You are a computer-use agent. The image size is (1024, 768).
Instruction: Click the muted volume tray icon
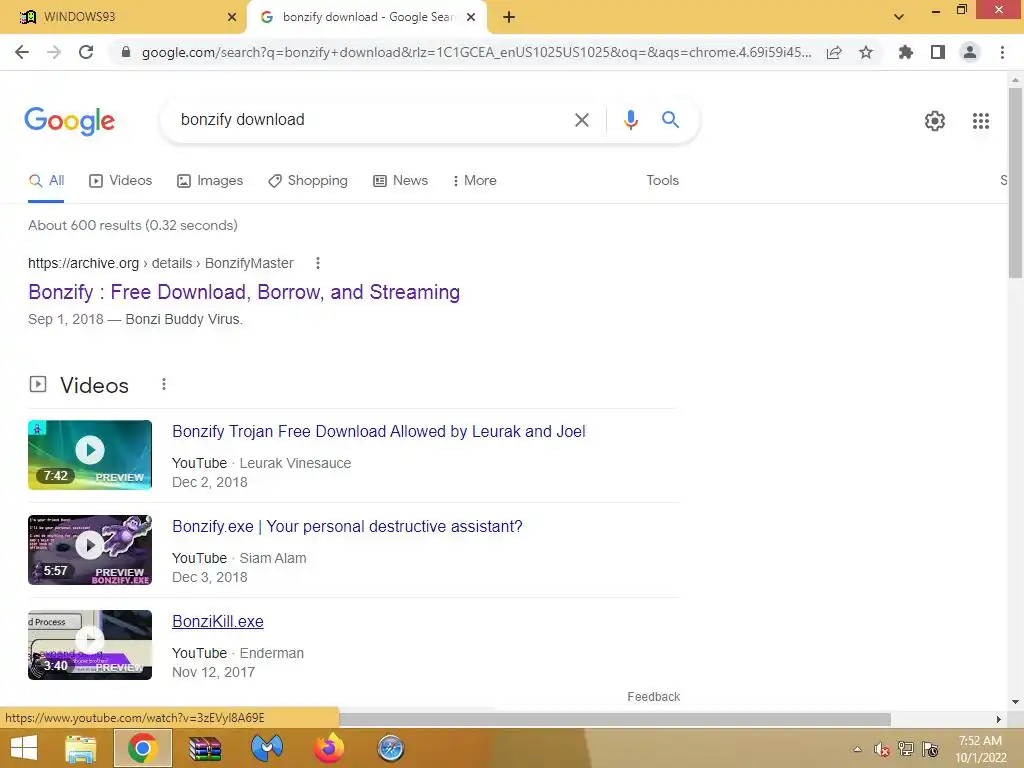click(882, 749)
